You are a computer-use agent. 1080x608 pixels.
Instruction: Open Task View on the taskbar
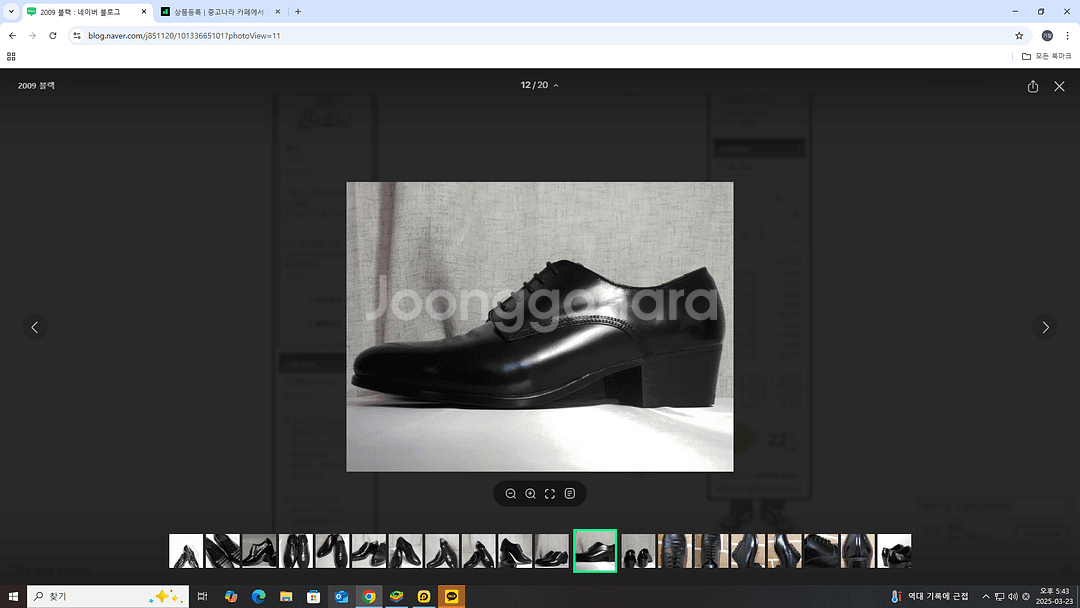pyautogui.click(x=202, y=596)
